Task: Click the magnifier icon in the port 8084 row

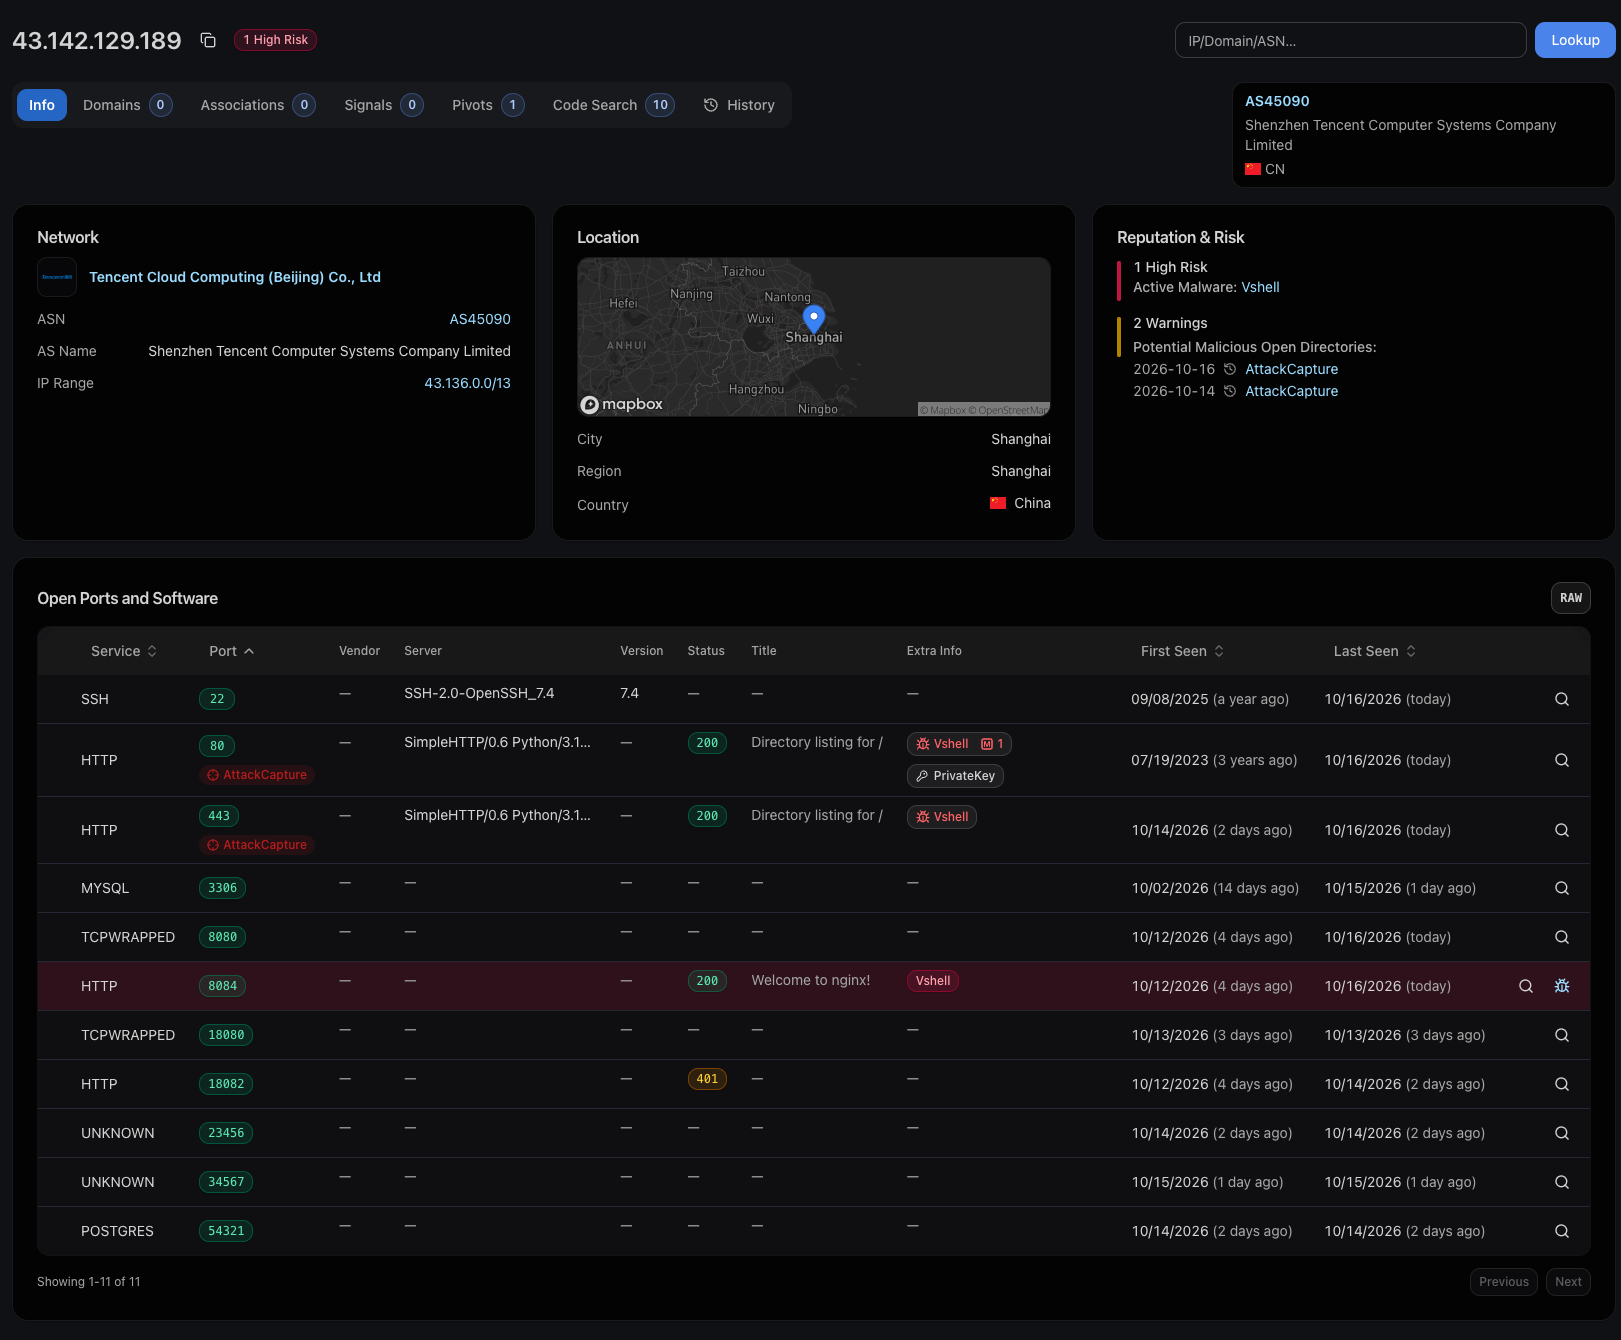Action: click(1526, 986)
